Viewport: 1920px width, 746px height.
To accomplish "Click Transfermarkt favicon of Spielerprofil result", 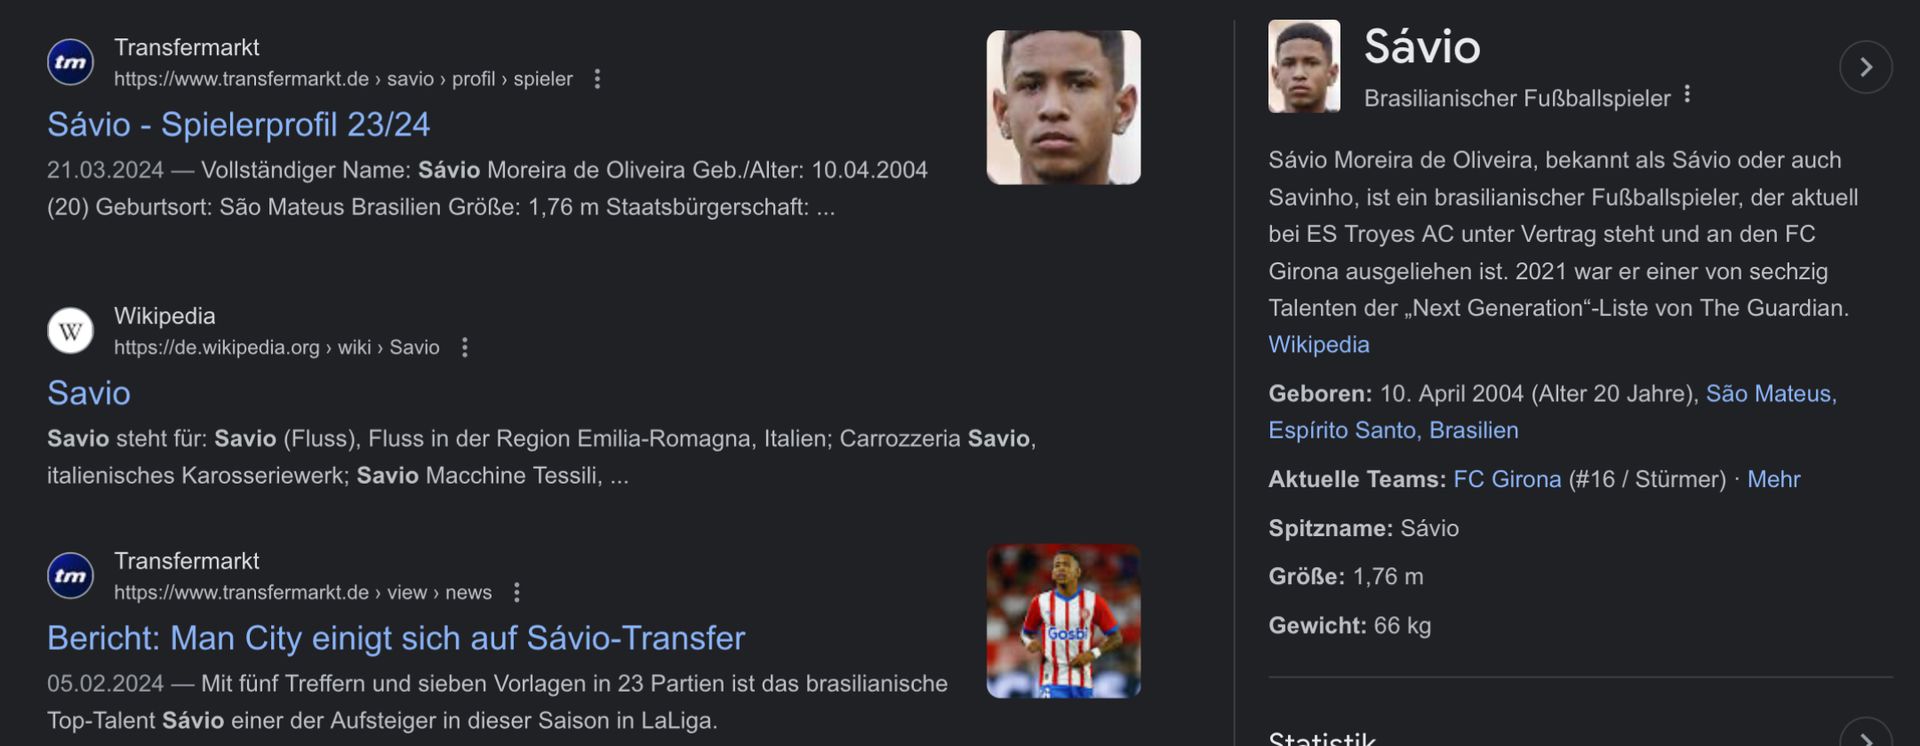I will 70,62.
